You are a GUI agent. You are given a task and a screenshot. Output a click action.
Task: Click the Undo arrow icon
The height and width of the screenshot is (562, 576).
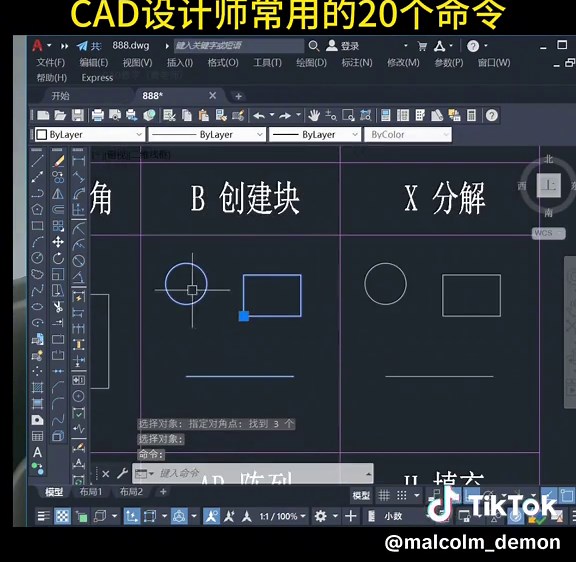(x=259, y=116)
